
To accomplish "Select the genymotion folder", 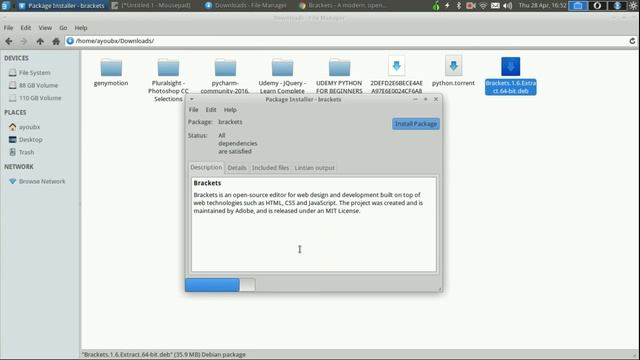I will tap(111, 73).
